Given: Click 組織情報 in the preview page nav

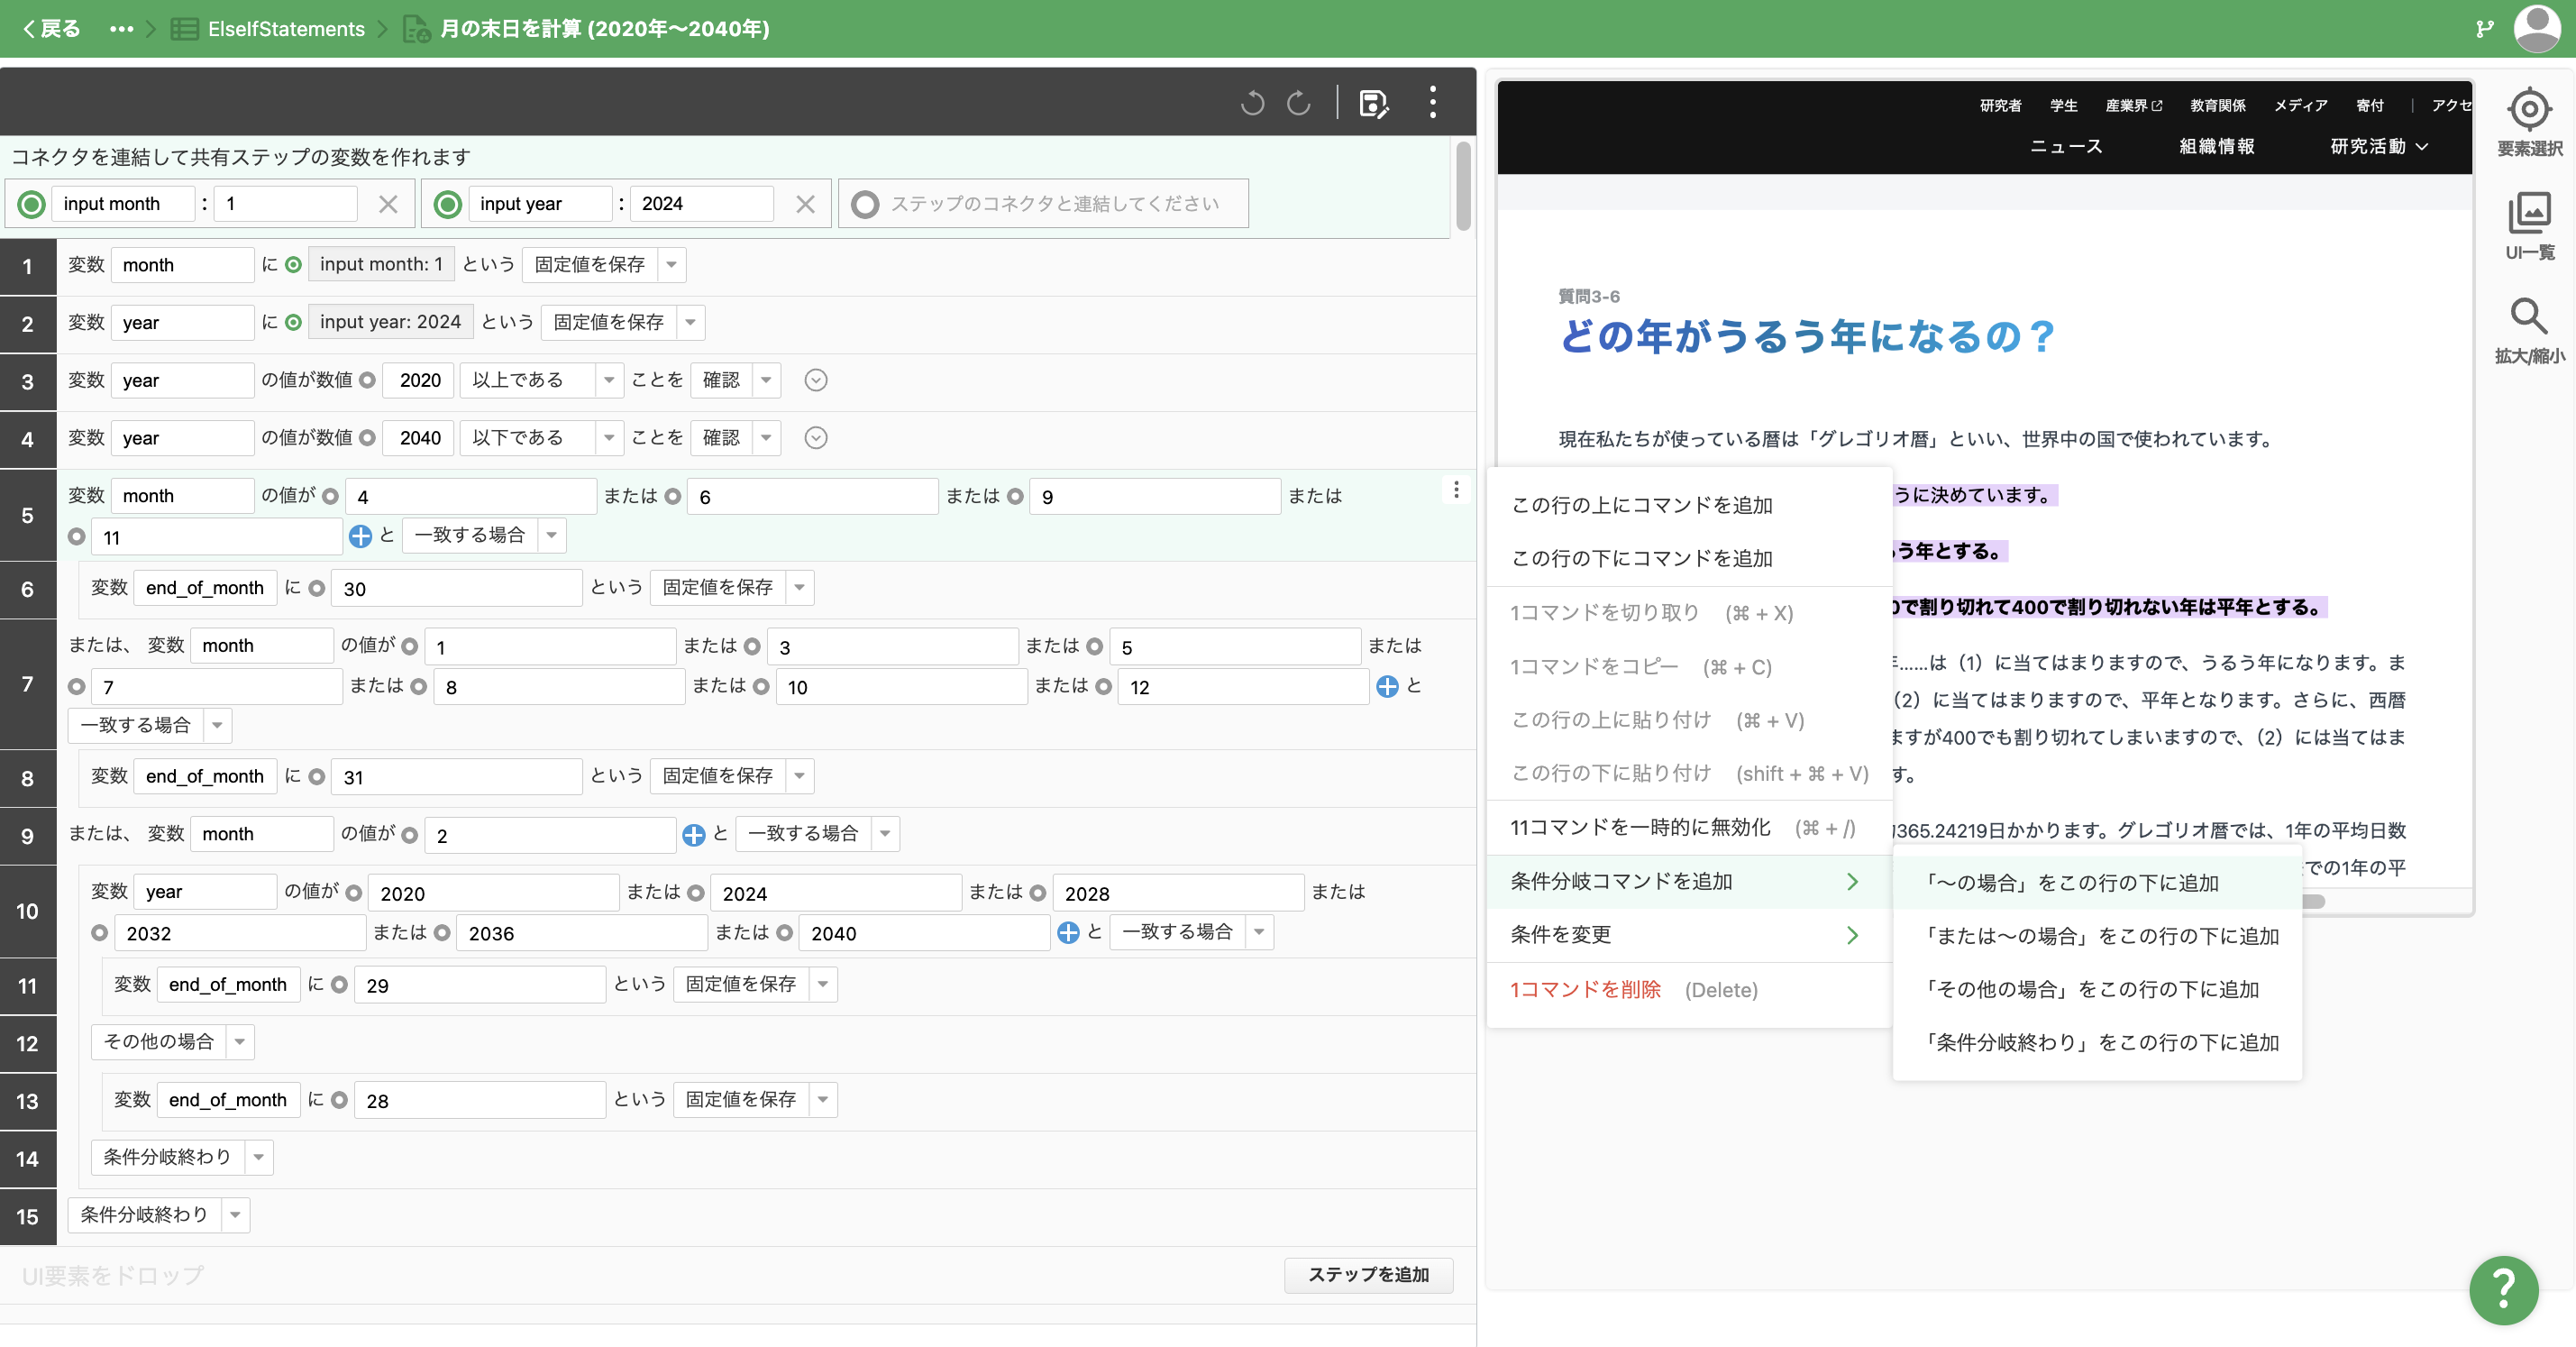Looking at the screenshot, I should pyautogui.click(x=2216, y=146).
